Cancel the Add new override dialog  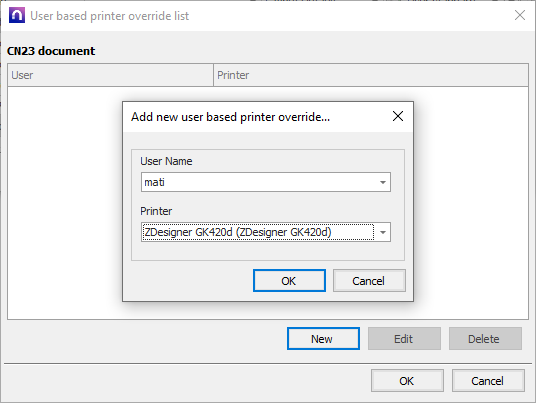point(369,281)
